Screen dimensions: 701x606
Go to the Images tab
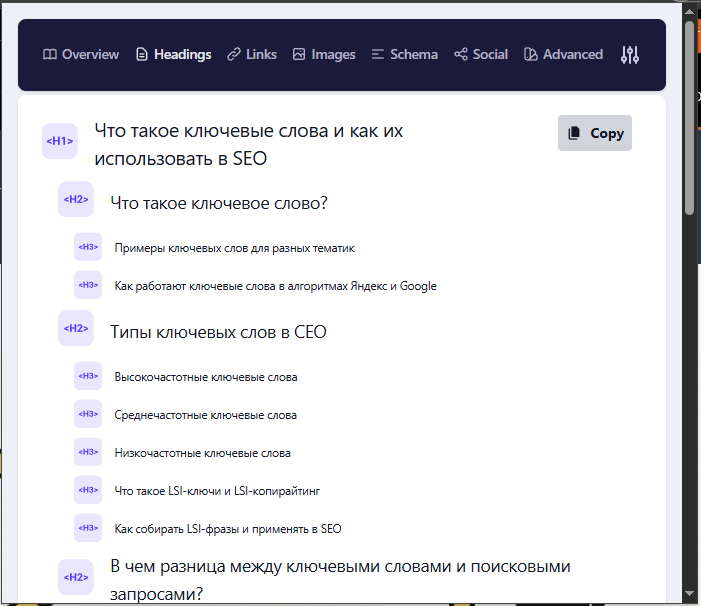pos(324,55)
